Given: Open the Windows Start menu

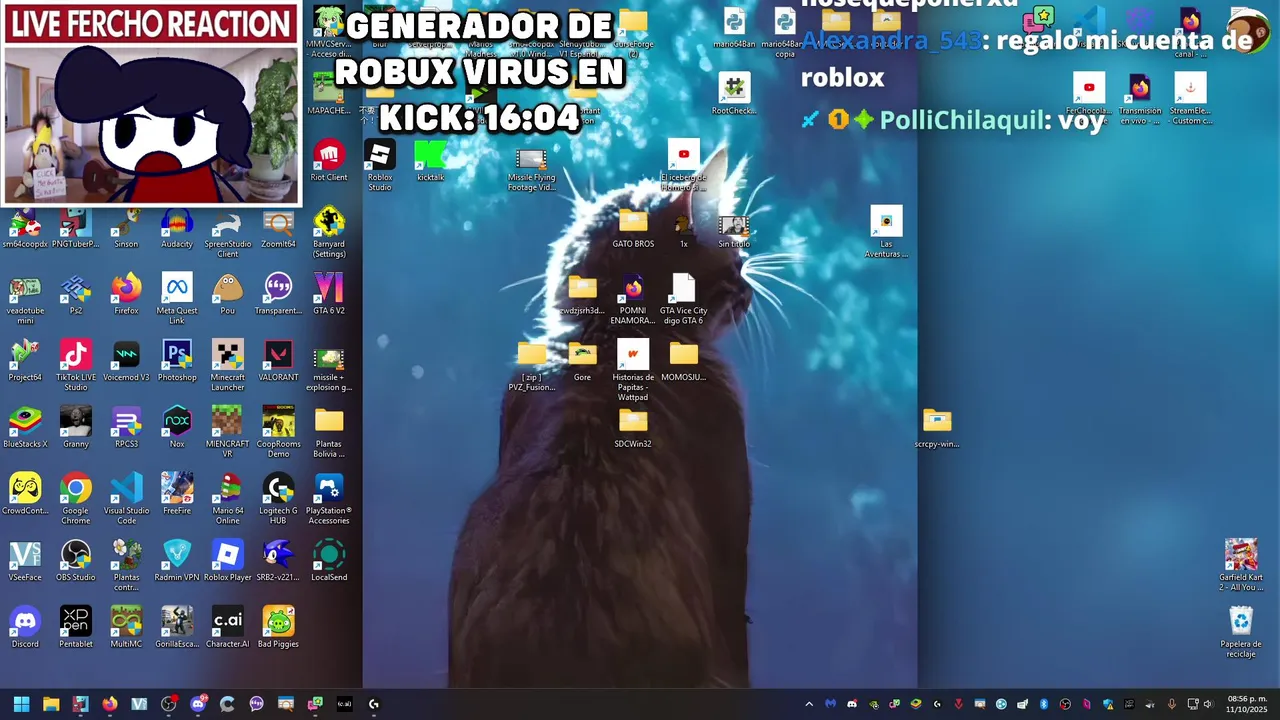Looking at the screenshot, I should point(21,704).
